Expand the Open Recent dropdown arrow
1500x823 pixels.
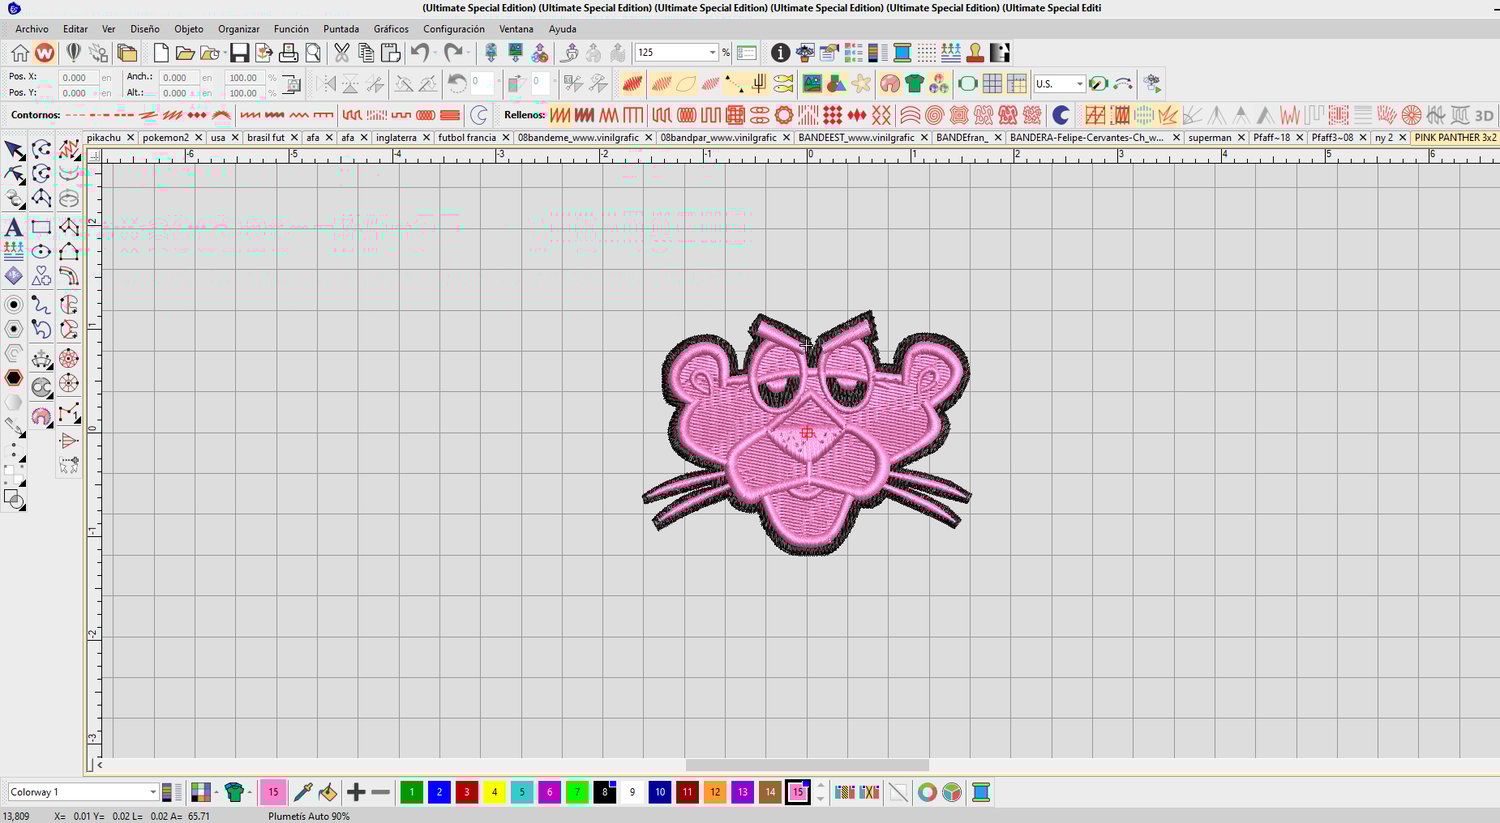pos(224,53)
